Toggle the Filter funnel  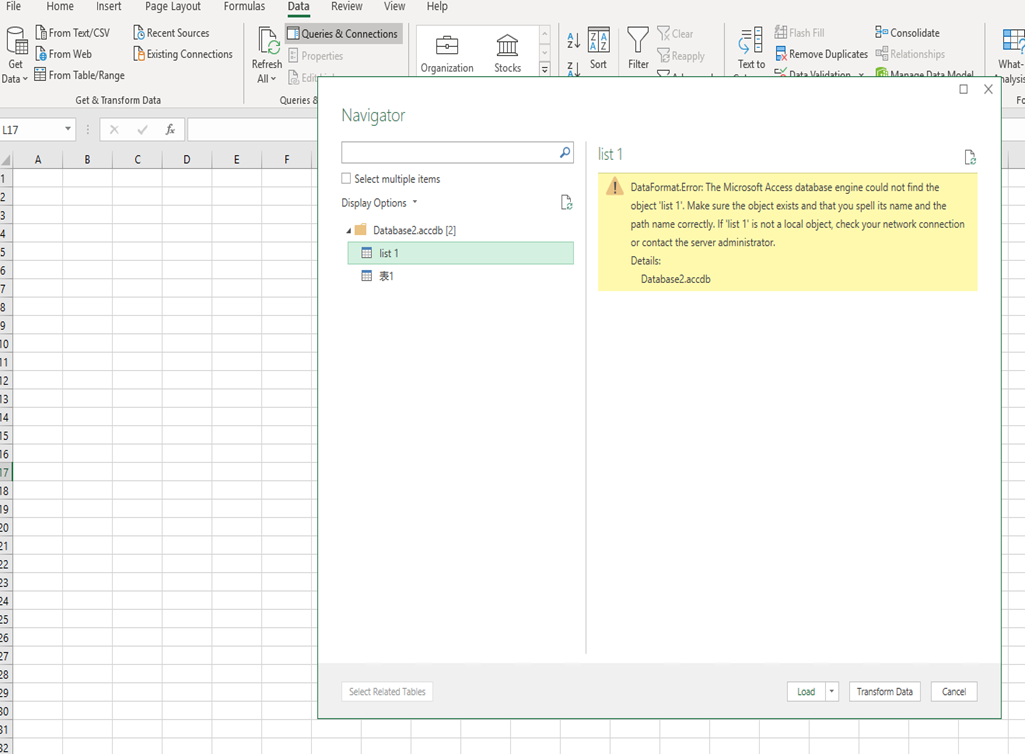point(638,48)
